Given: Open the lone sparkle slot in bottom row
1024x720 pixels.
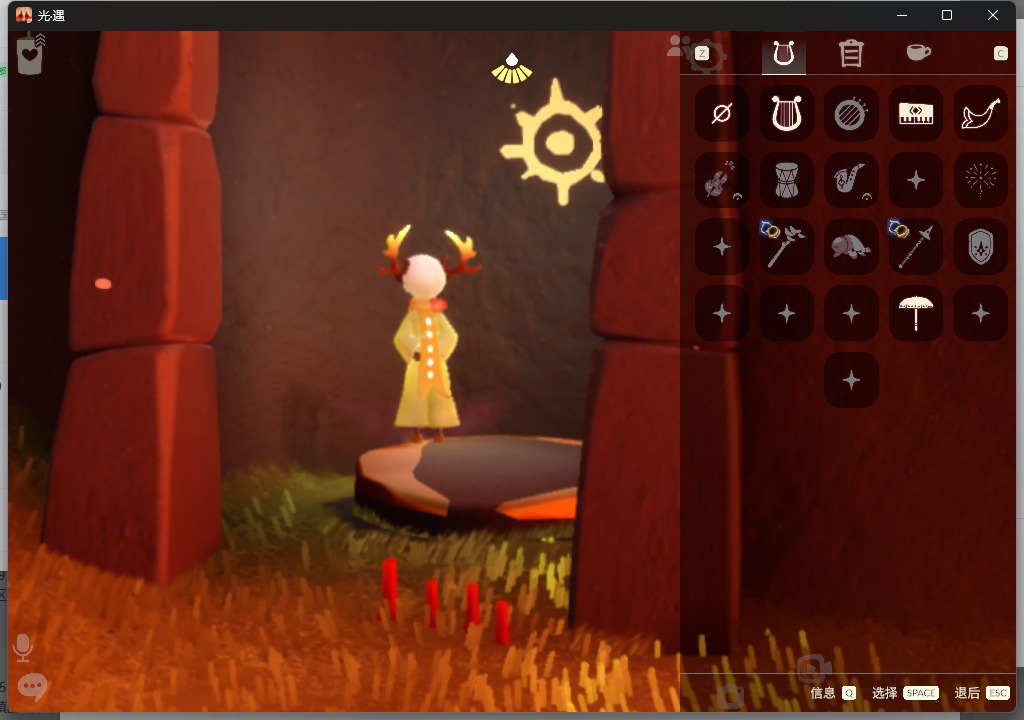Looking at the screenshot, I should pyautogui.click(x=851, y=380).
